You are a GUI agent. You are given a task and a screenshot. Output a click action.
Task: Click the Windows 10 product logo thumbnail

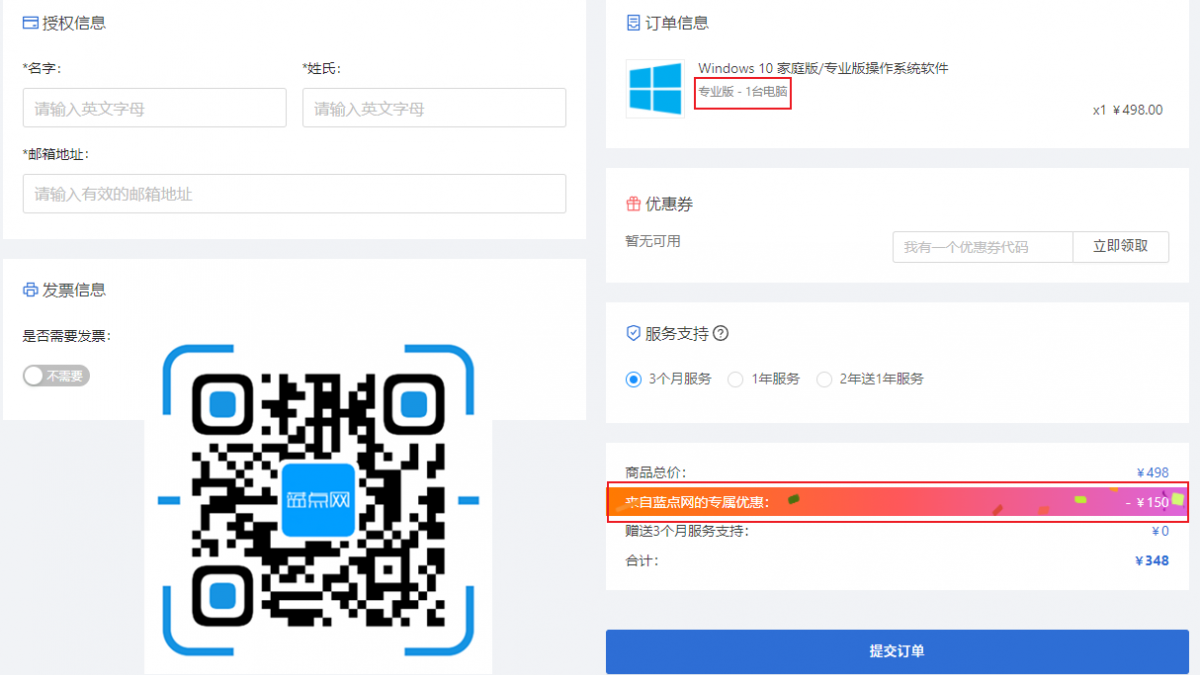[x=655, y=88]
